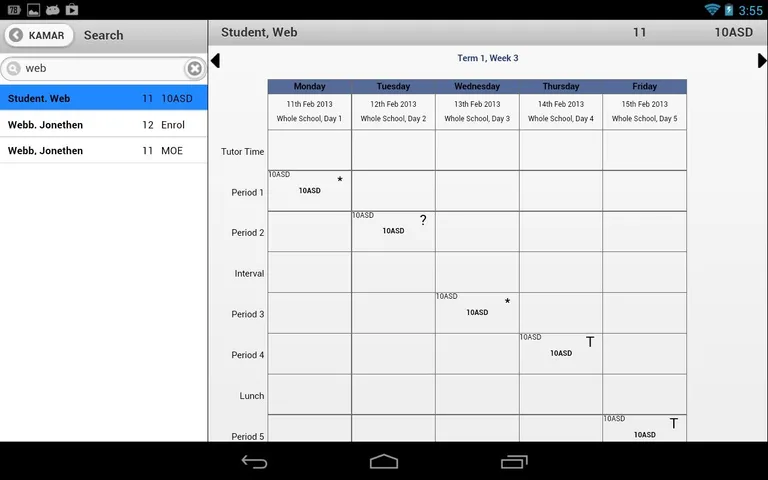The height and width of the screenshot is (480, 768).
Task: Tap the battery status icon
Action: (729, 9)
